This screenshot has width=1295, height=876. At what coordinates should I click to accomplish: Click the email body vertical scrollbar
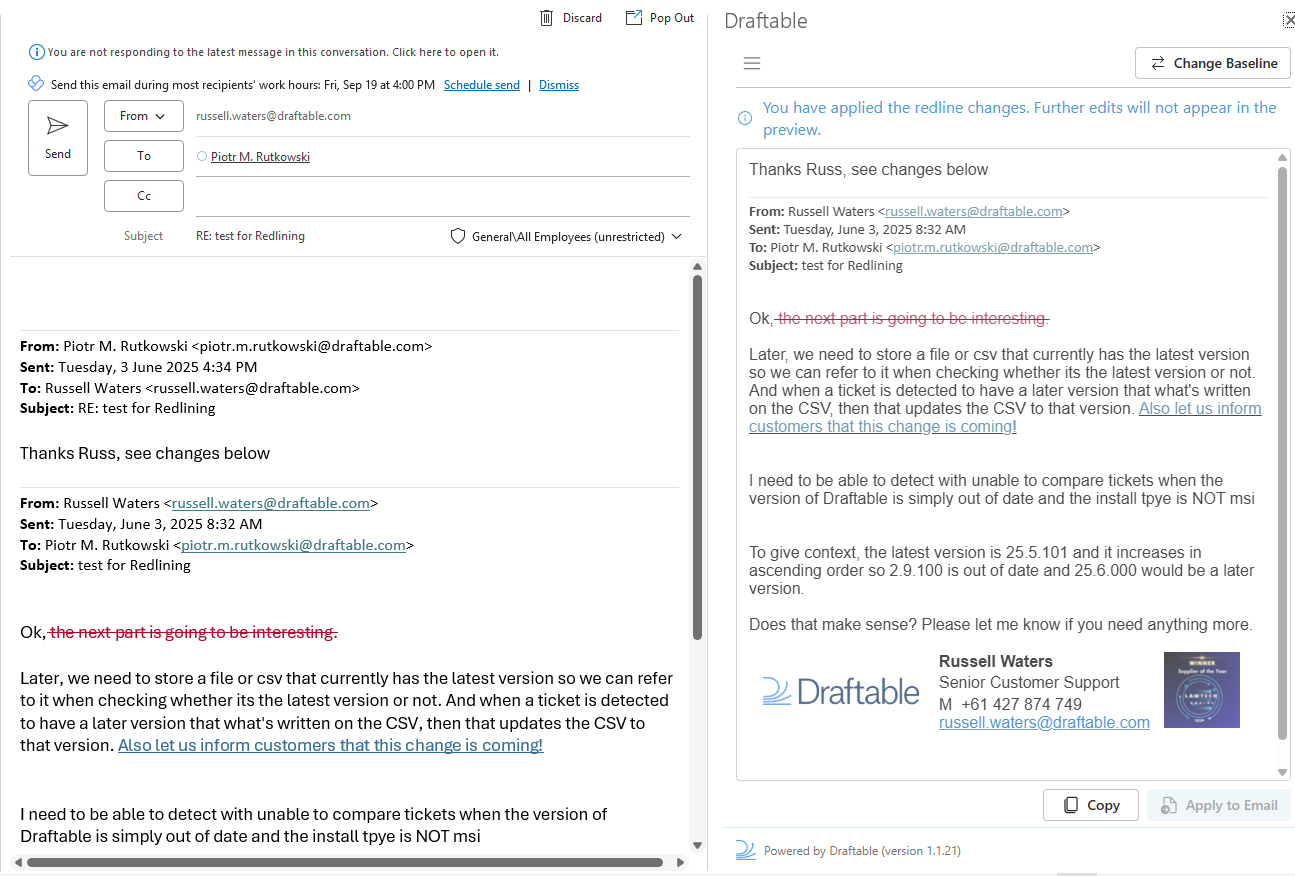(697, 457)
